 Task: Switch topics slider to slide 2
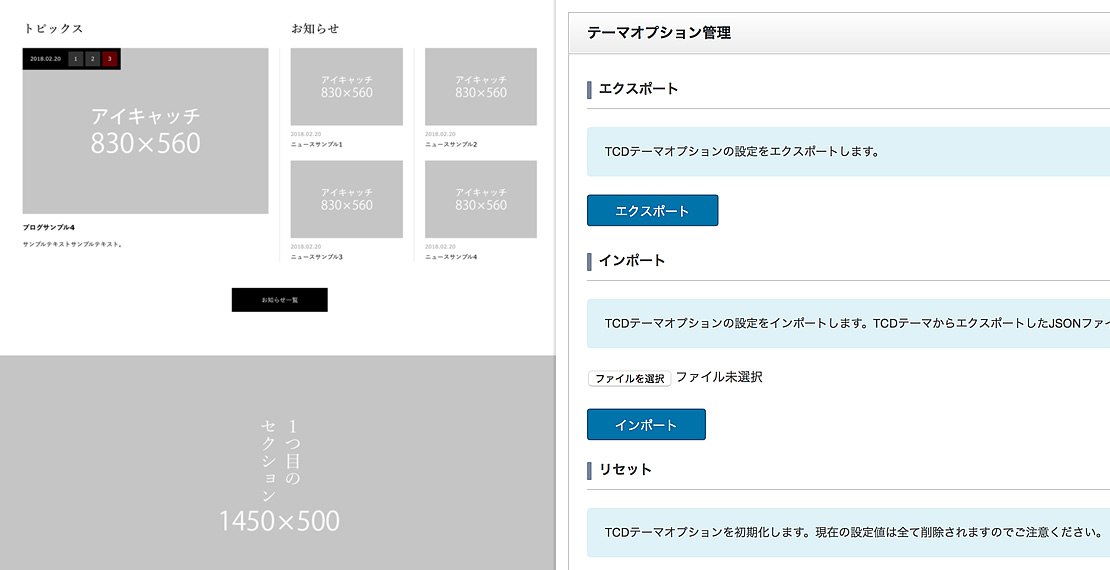pyautogui.click(x=93, y=59)
